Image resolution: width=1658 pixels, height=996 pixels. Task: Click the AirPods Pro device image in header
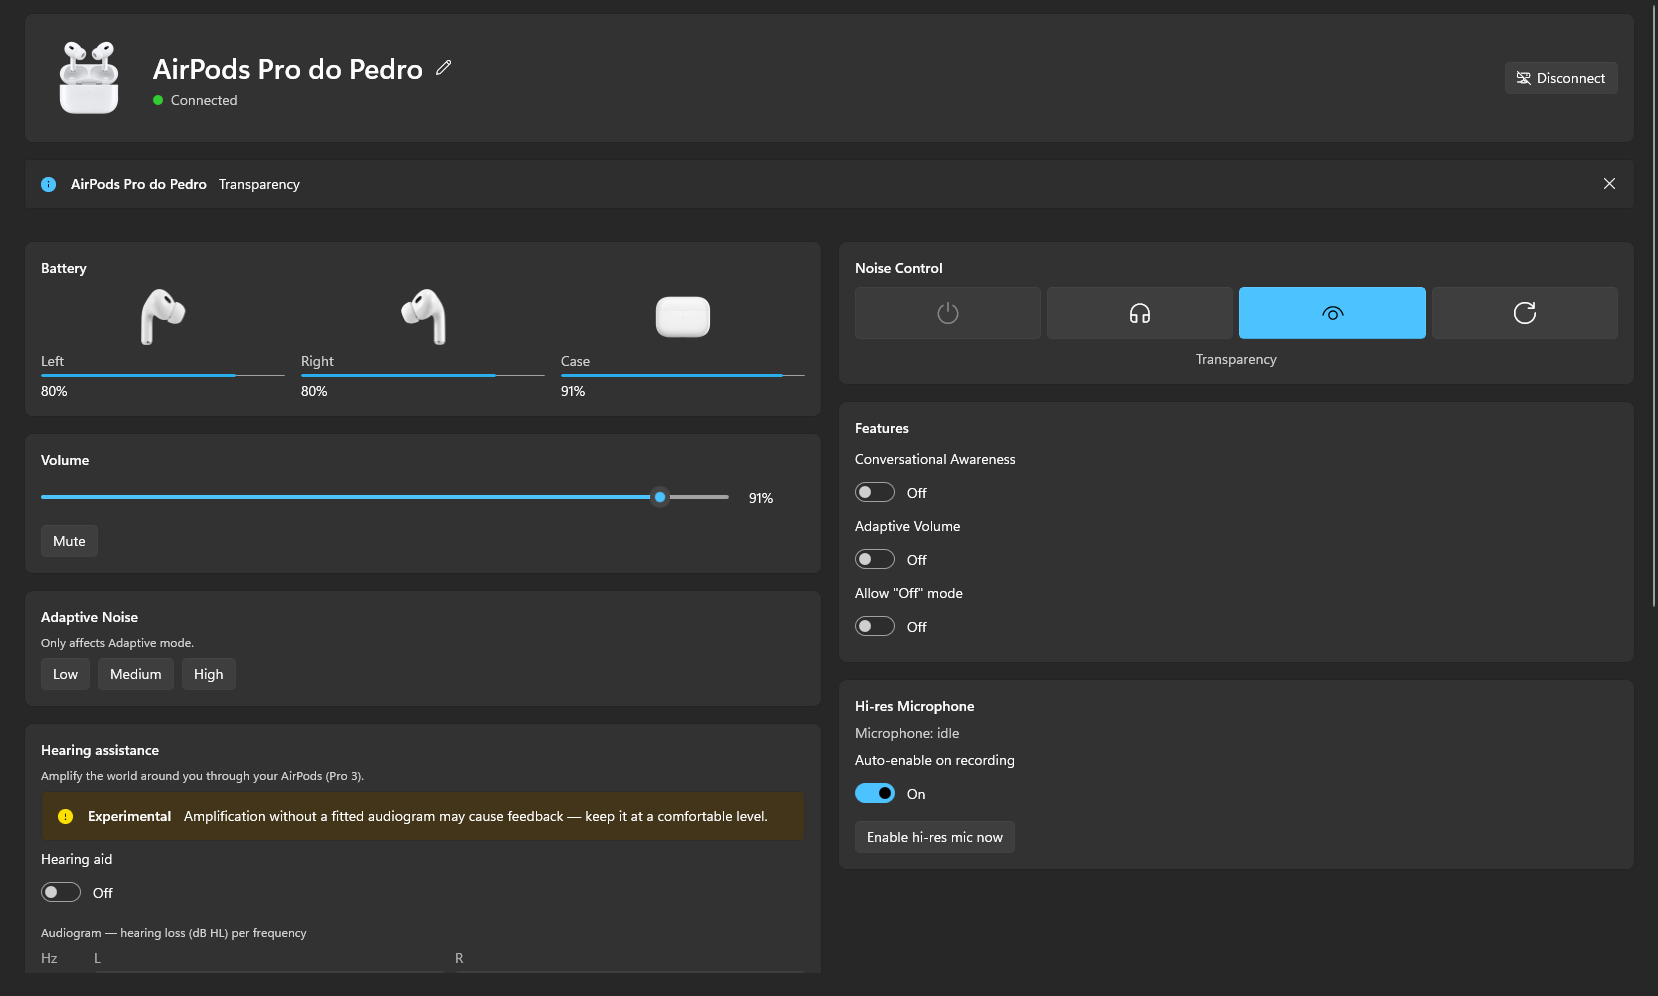(x=89, y=77)
